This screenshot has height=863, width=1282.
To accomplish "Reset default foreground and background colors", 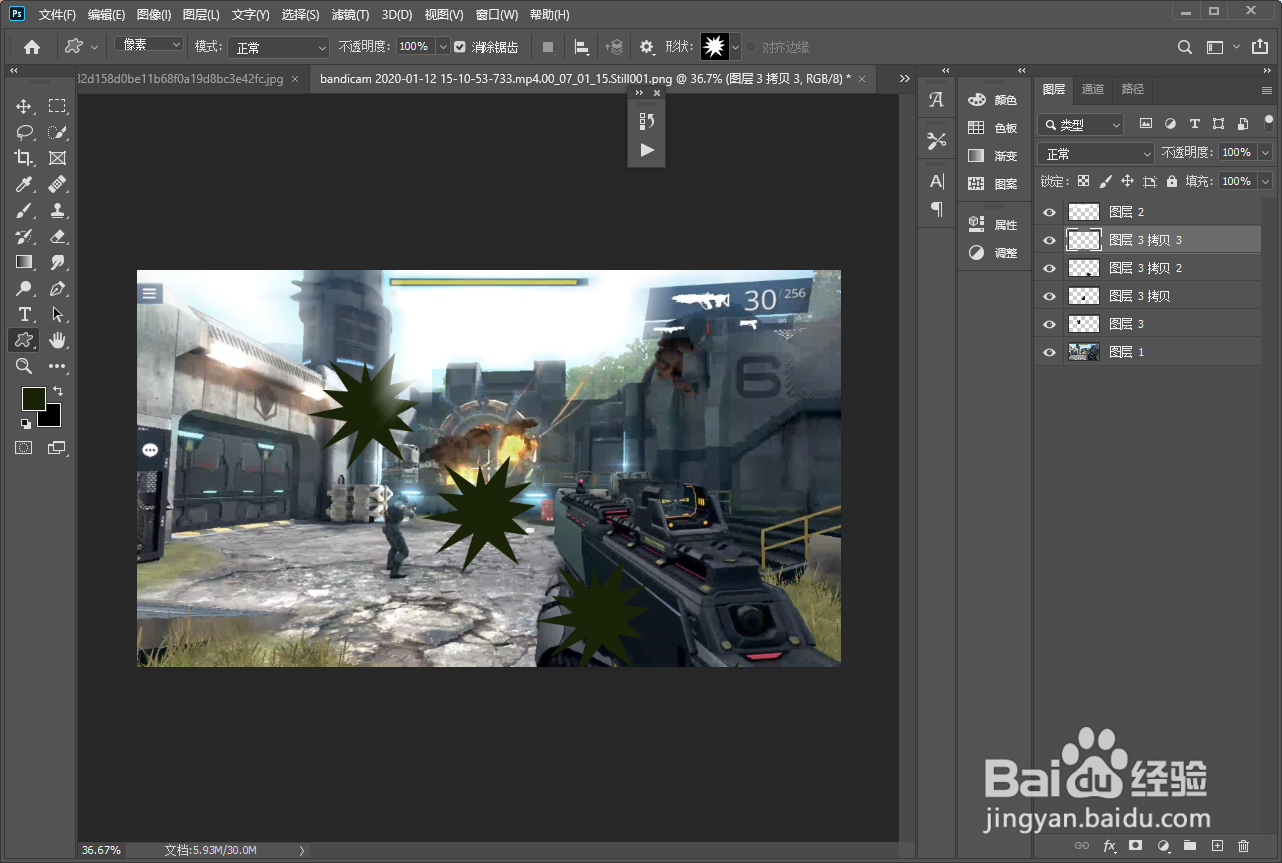I will pos(26,423).
